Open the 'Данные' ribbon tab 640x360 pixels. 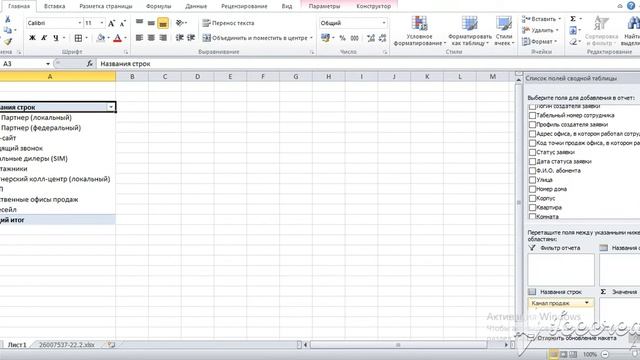coord(196,6)
